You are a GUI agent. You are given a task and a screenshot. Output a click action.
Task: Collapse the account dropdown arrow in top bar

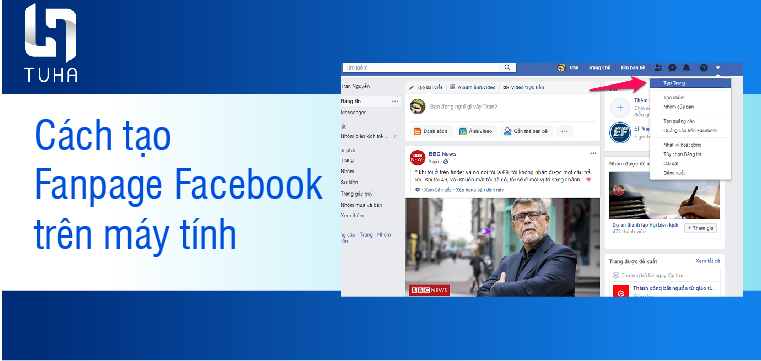tap(718, 68)
